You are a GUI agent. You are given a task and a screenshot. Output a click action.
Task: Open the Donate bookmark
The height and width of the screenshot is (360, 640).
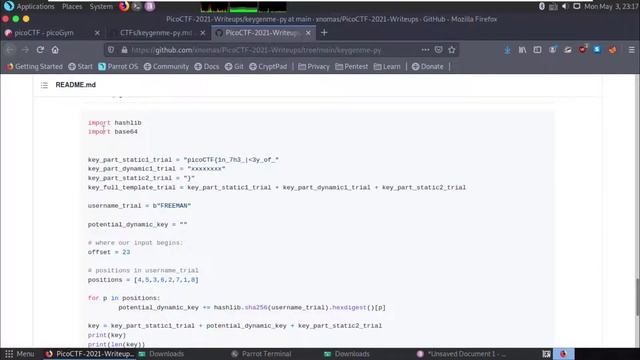point(427,67)
